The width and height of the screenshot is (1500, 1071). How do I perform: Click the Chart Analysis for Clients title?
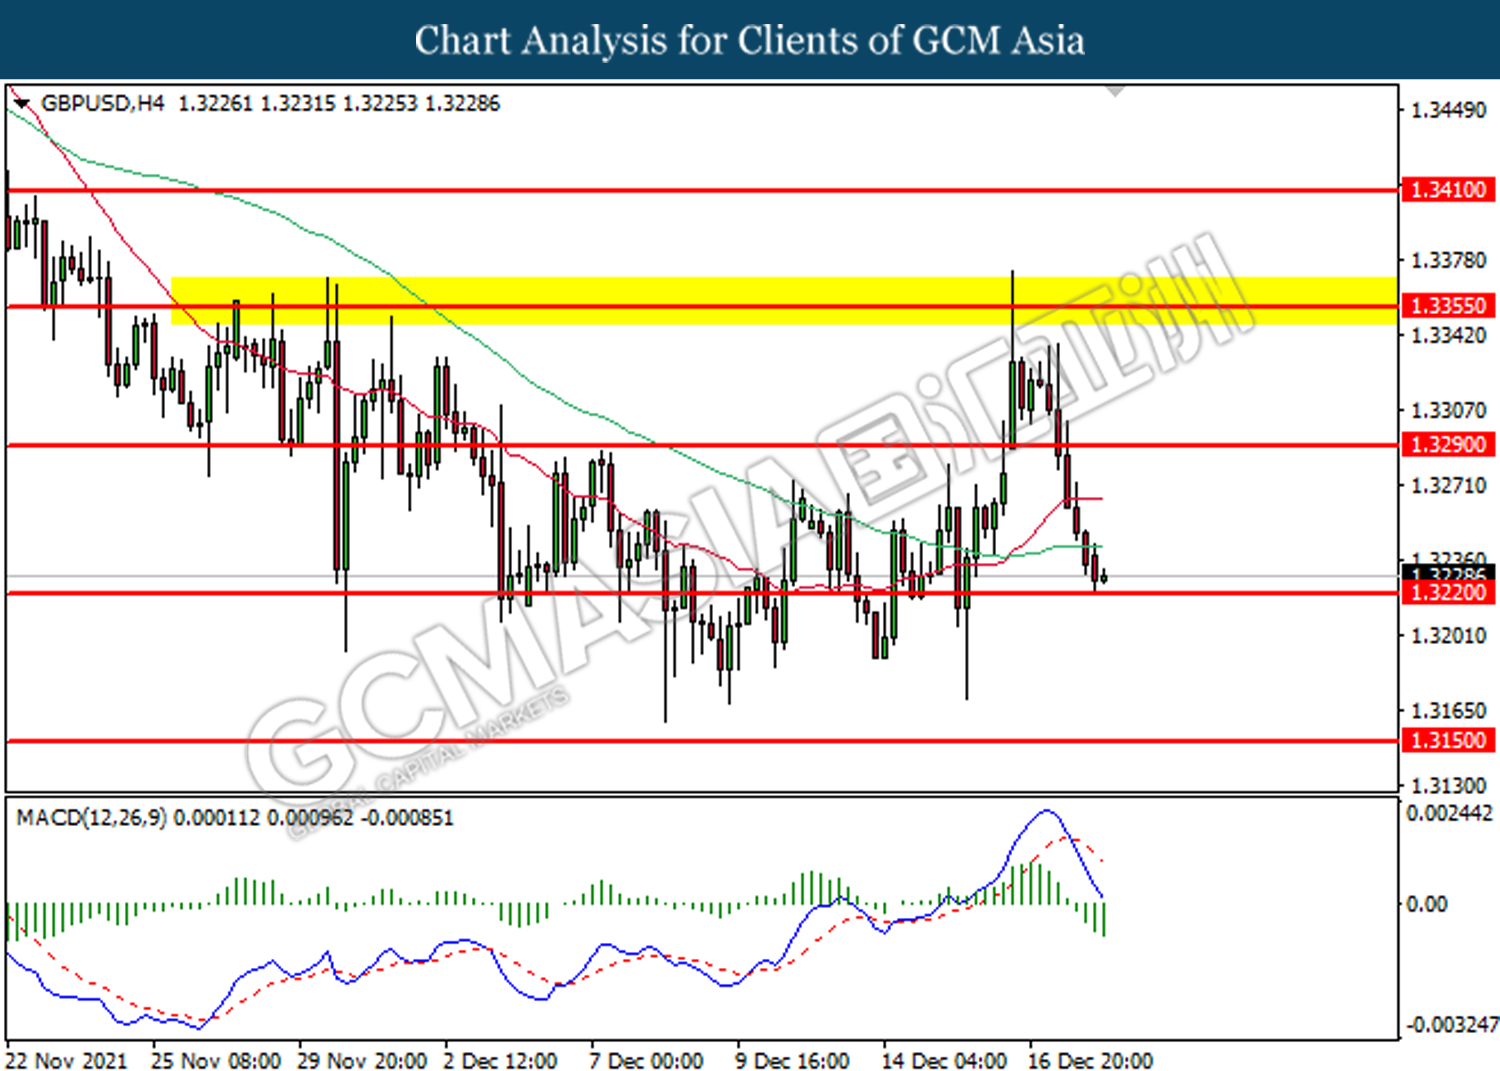click(750, 40)
